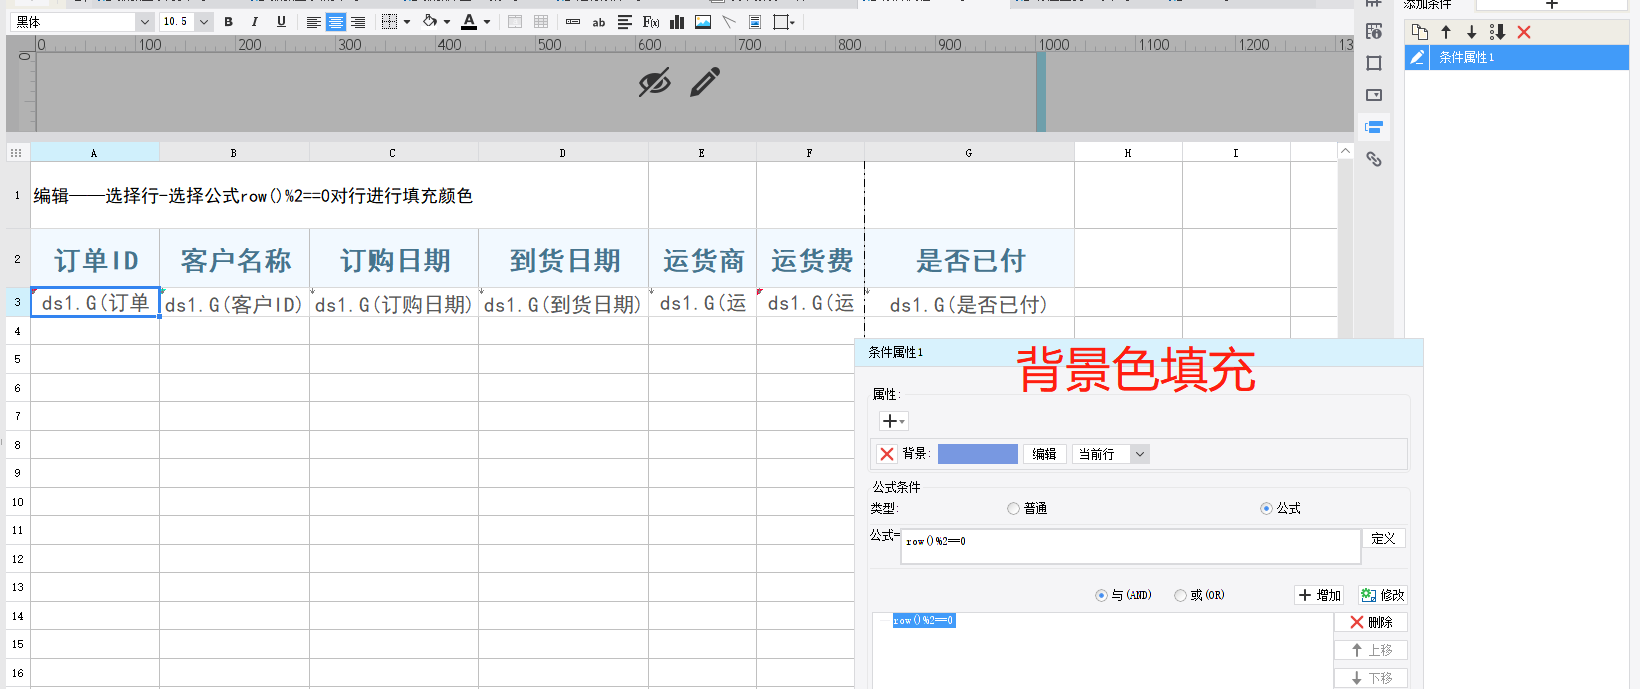Copy the condition attribute using the copy icon

1420,32
